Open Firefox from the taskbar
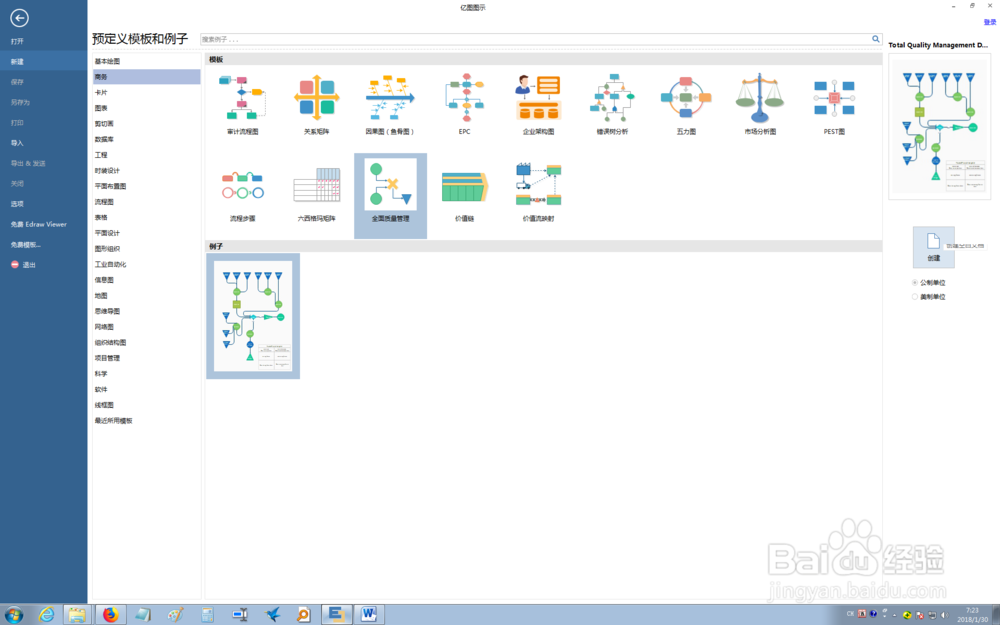1000x625 pixels. [110, 615]
